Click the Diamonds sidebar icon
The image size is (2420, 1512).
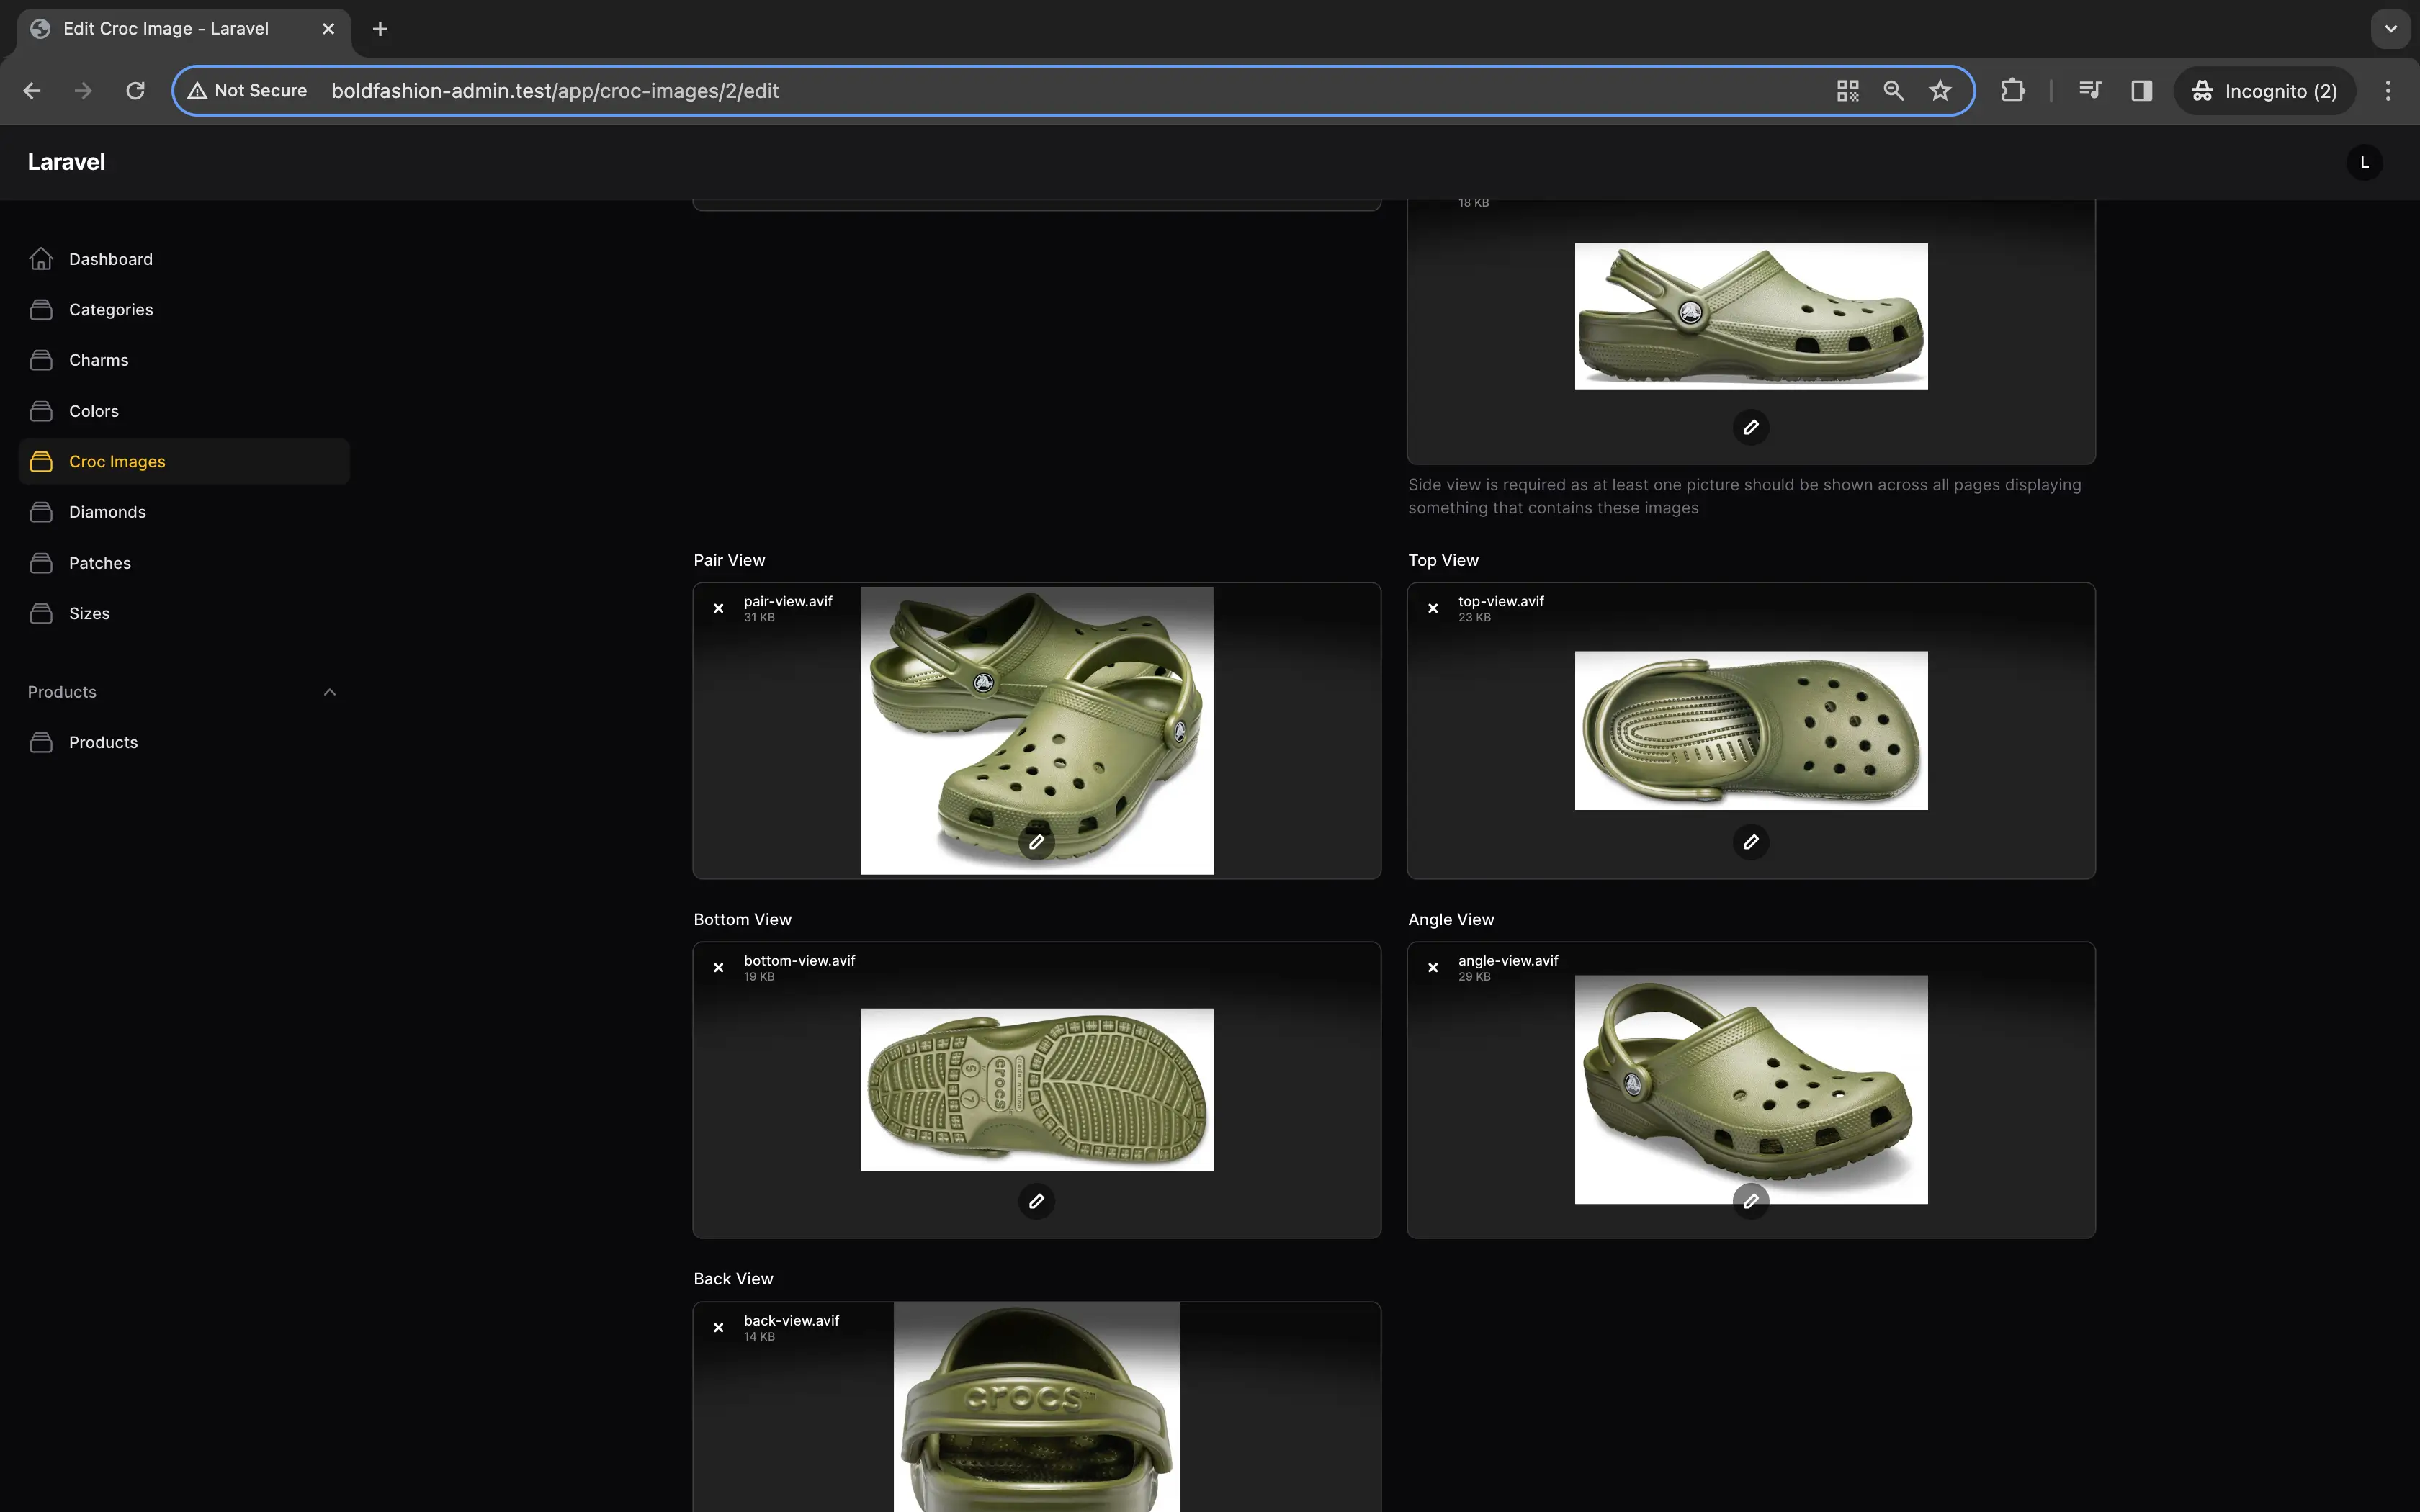[41, 512]
